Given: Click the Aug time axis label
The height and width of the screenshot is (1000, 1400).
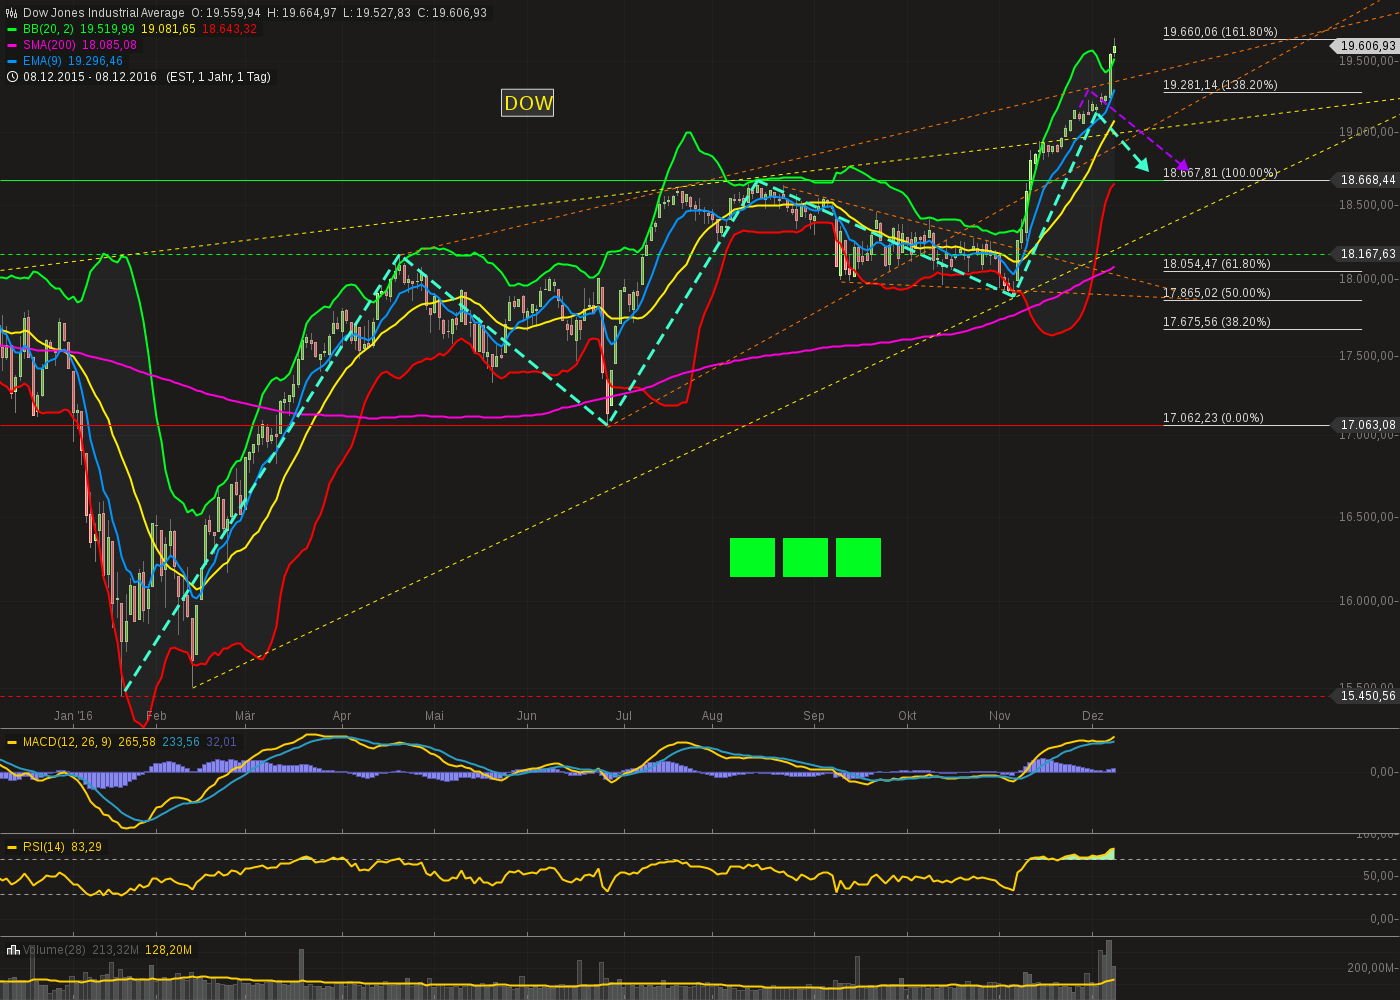Looking at the screenshot, I should 712,716.
